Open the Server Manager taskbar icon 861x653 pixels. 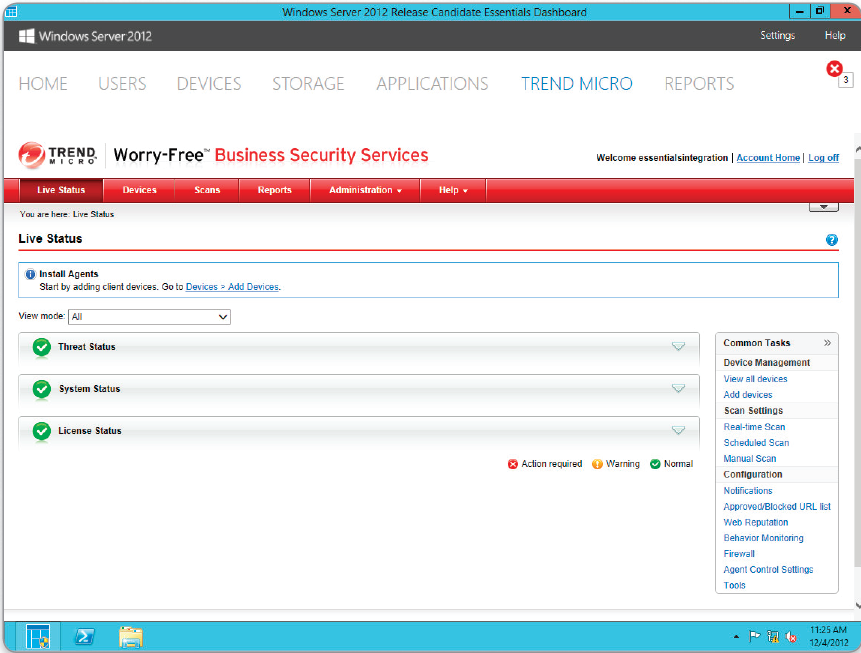(x=38, y=637)
